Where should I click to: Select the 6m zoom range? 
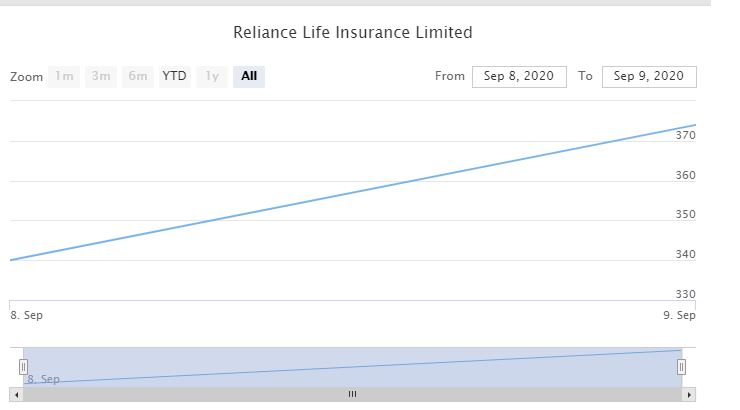pos(138,76)
